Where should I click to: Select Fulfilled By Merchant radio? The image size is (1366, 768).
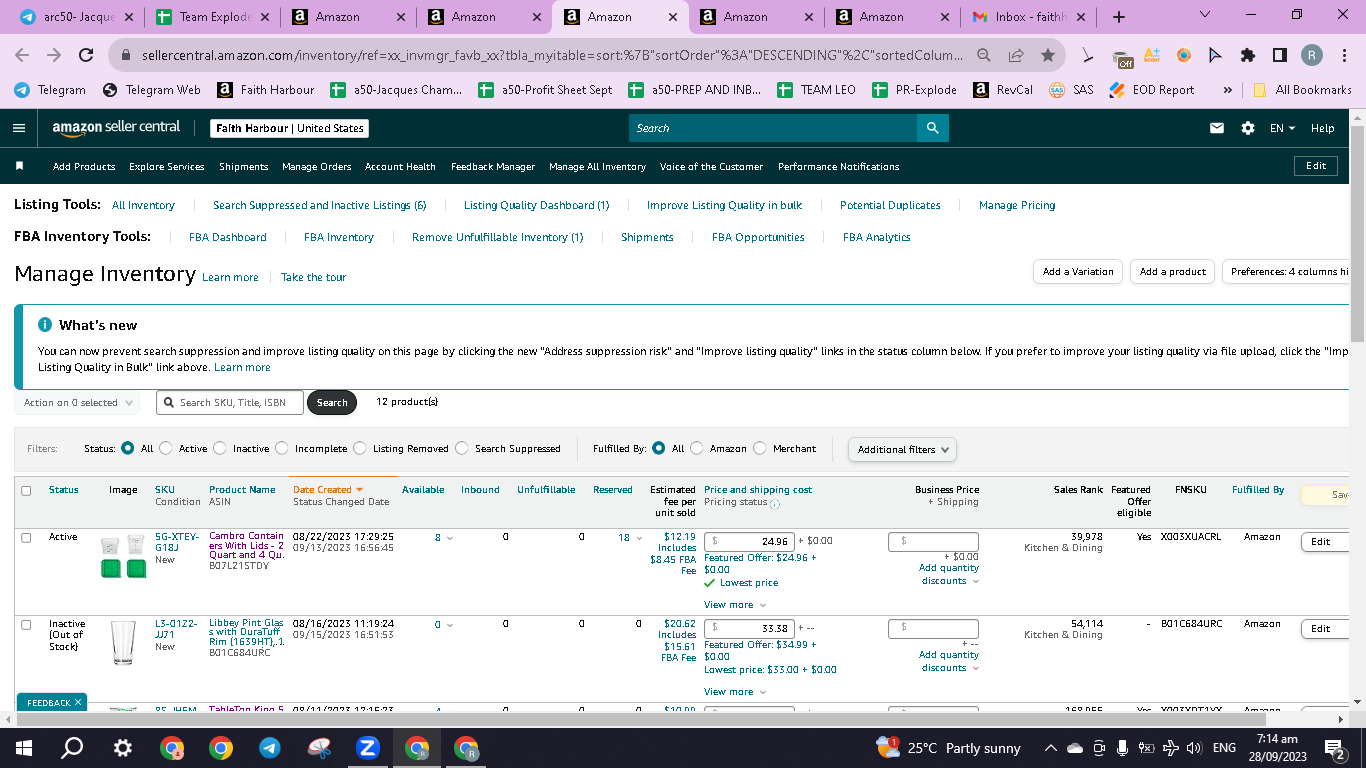click(x=760, y=449)
